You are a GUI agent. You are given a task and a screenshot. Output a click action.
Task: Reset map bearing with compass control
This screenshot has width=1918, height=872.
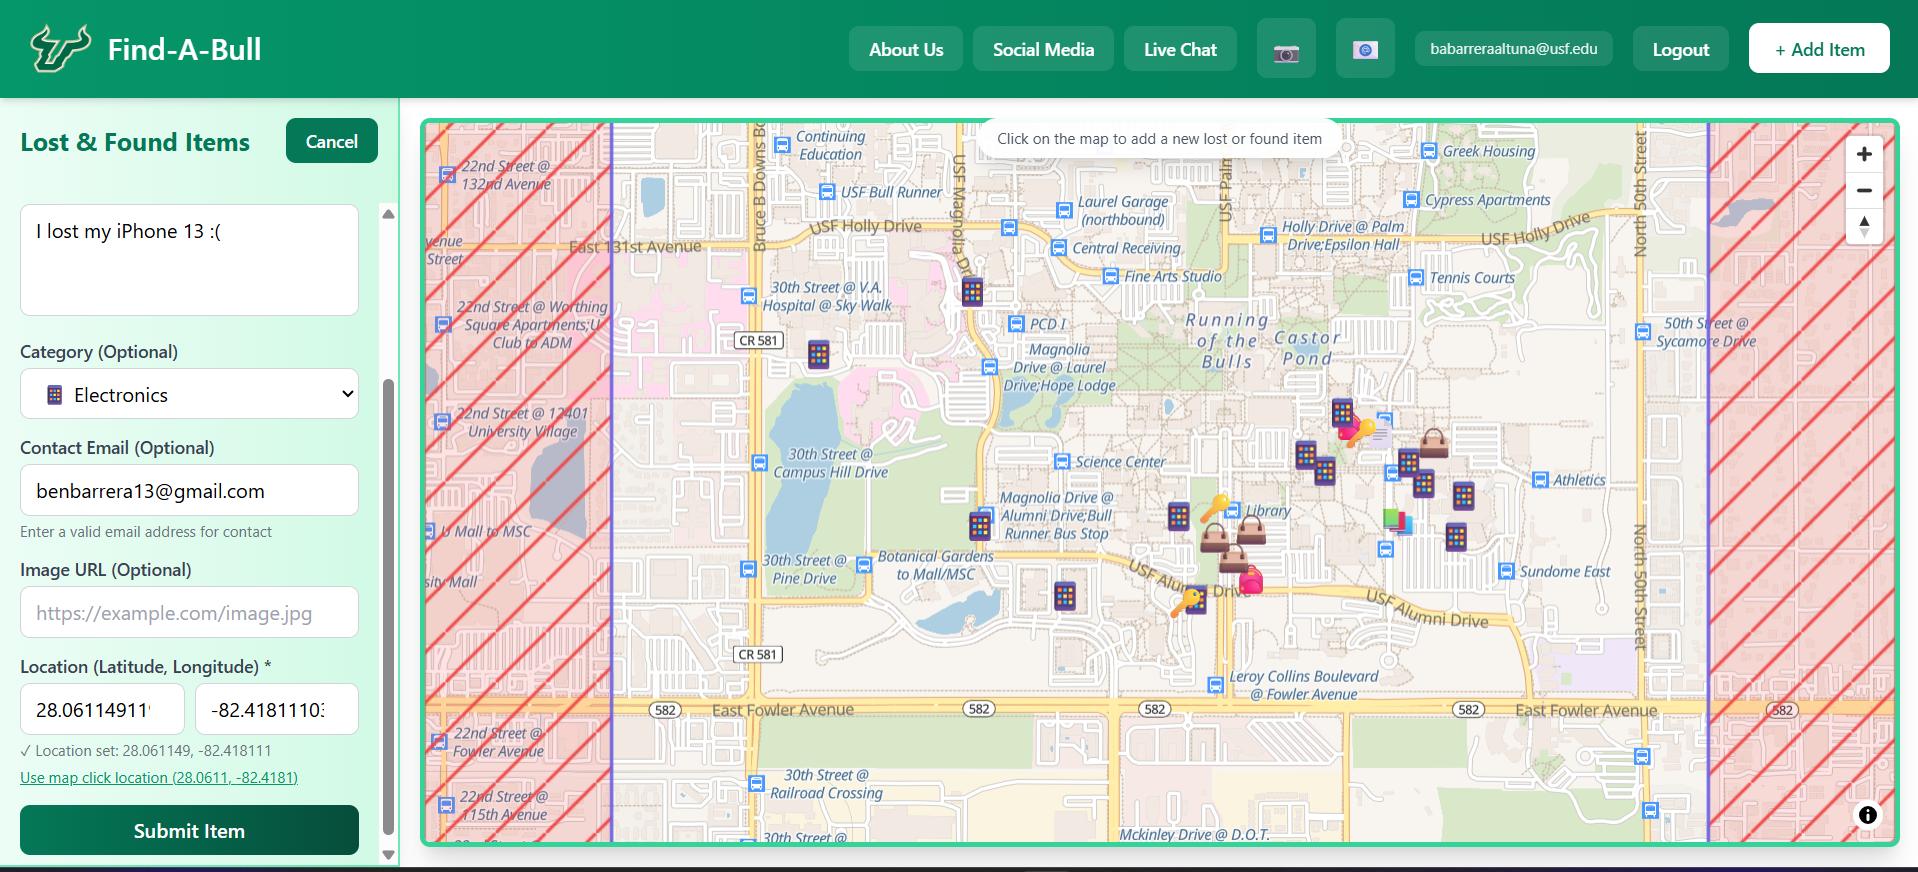(1864, 226)
